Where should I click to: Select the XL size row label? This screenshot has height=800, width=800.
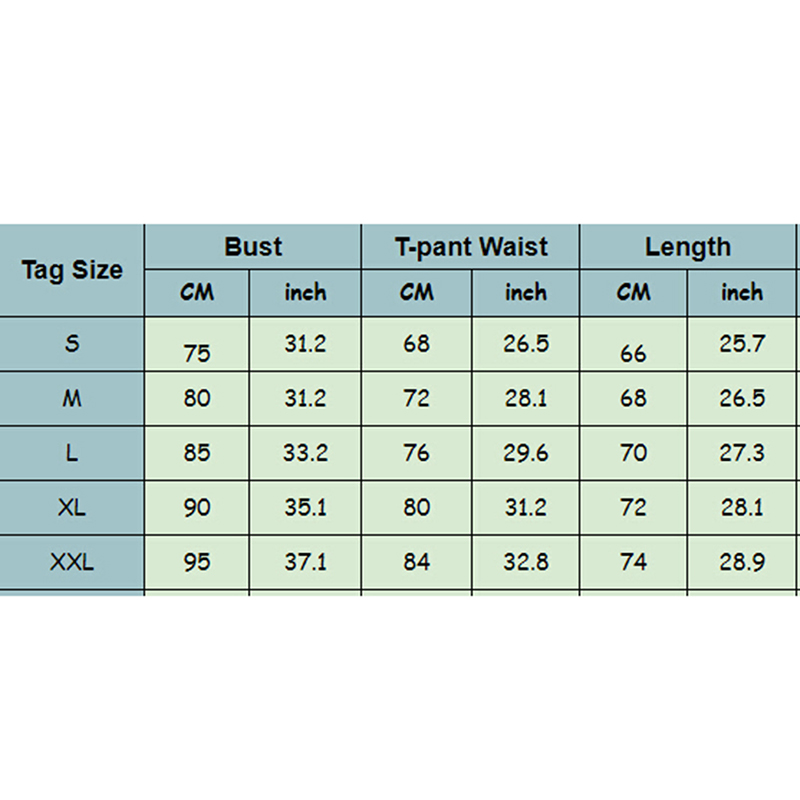click(72, 507)
